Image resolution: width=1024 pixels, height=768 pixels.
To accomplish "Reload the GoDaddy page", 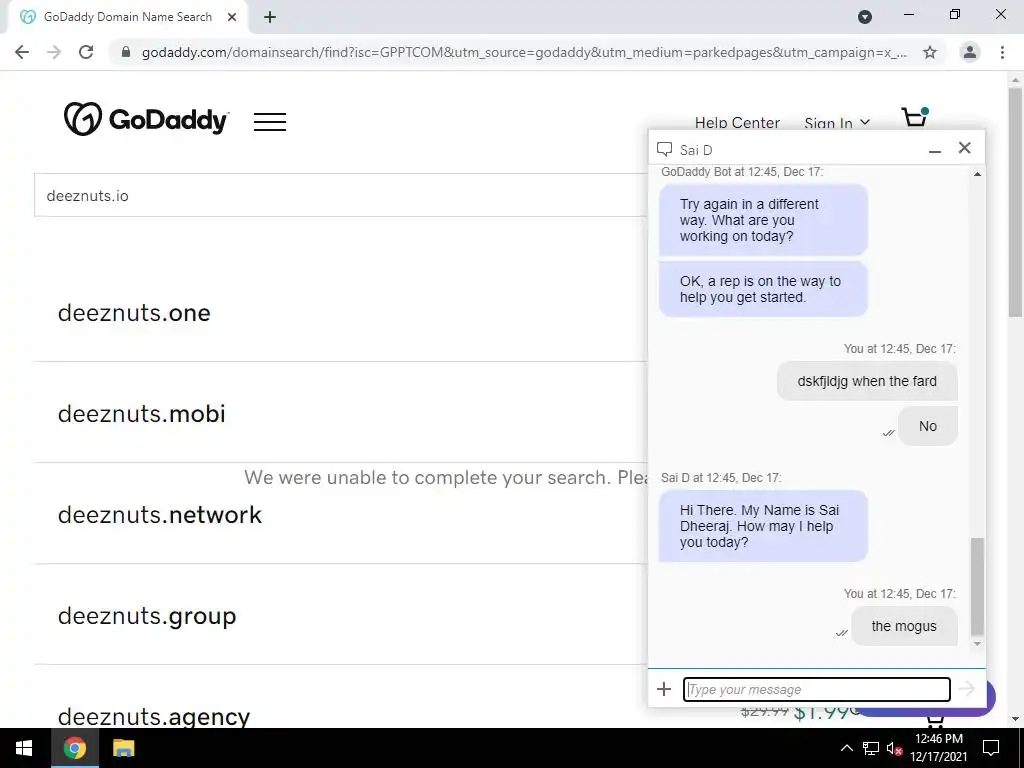I will point(86,52).
